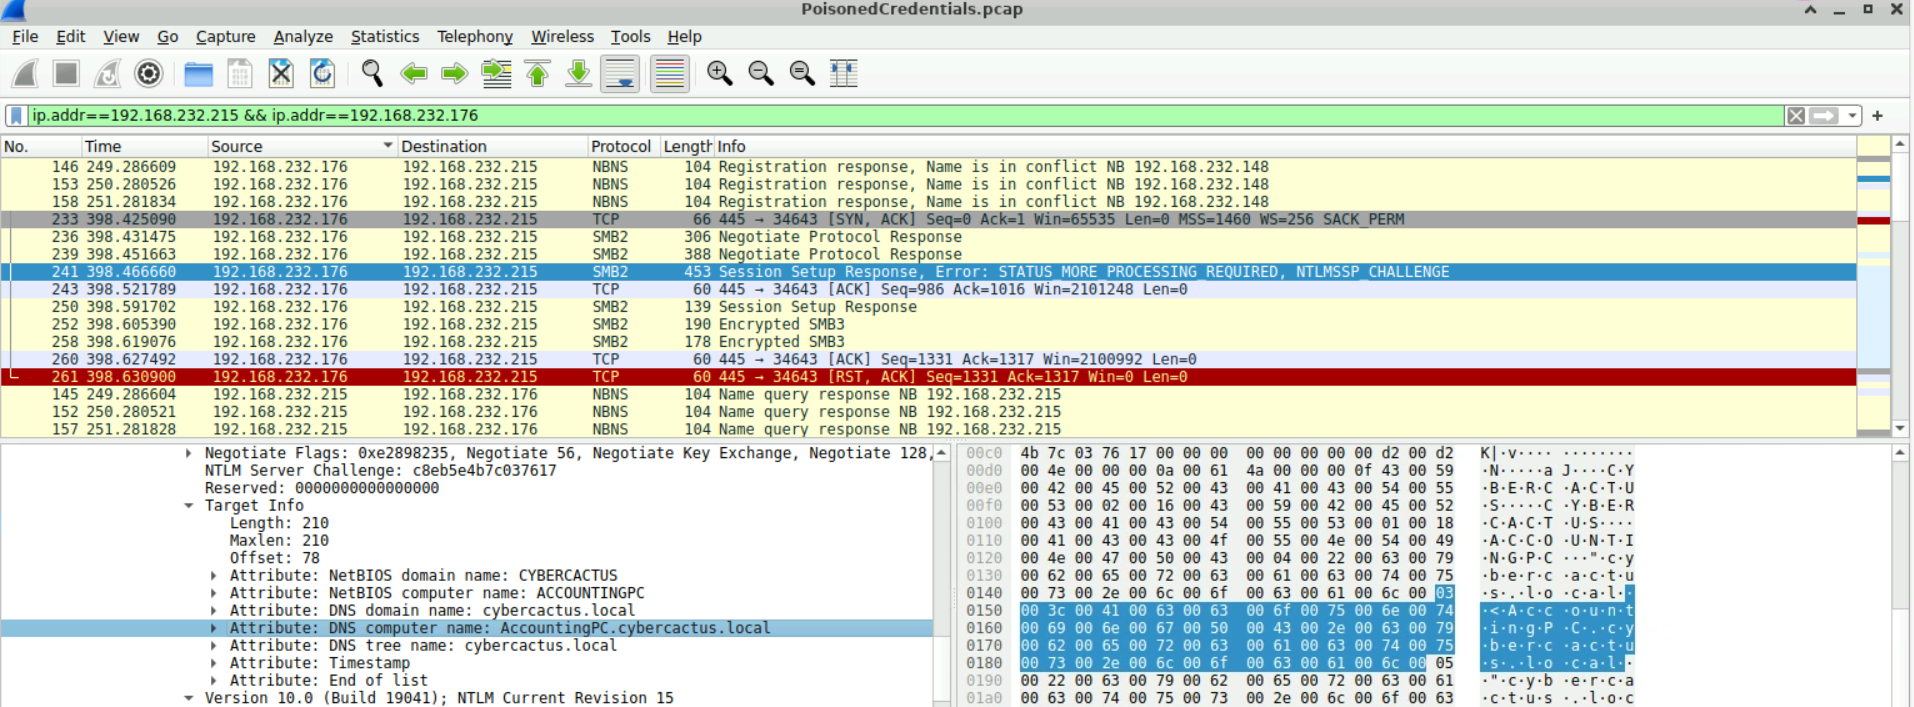Jump to last packet down arrow
1914x707 pixels.
(578, 73)
